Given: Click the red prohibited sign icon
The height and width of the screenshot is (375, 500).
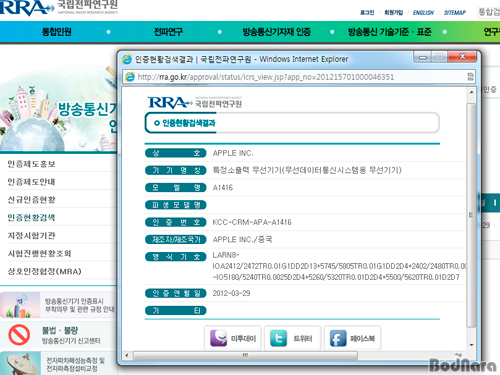Looking at the screenshot, I should [x=19, y=335].
